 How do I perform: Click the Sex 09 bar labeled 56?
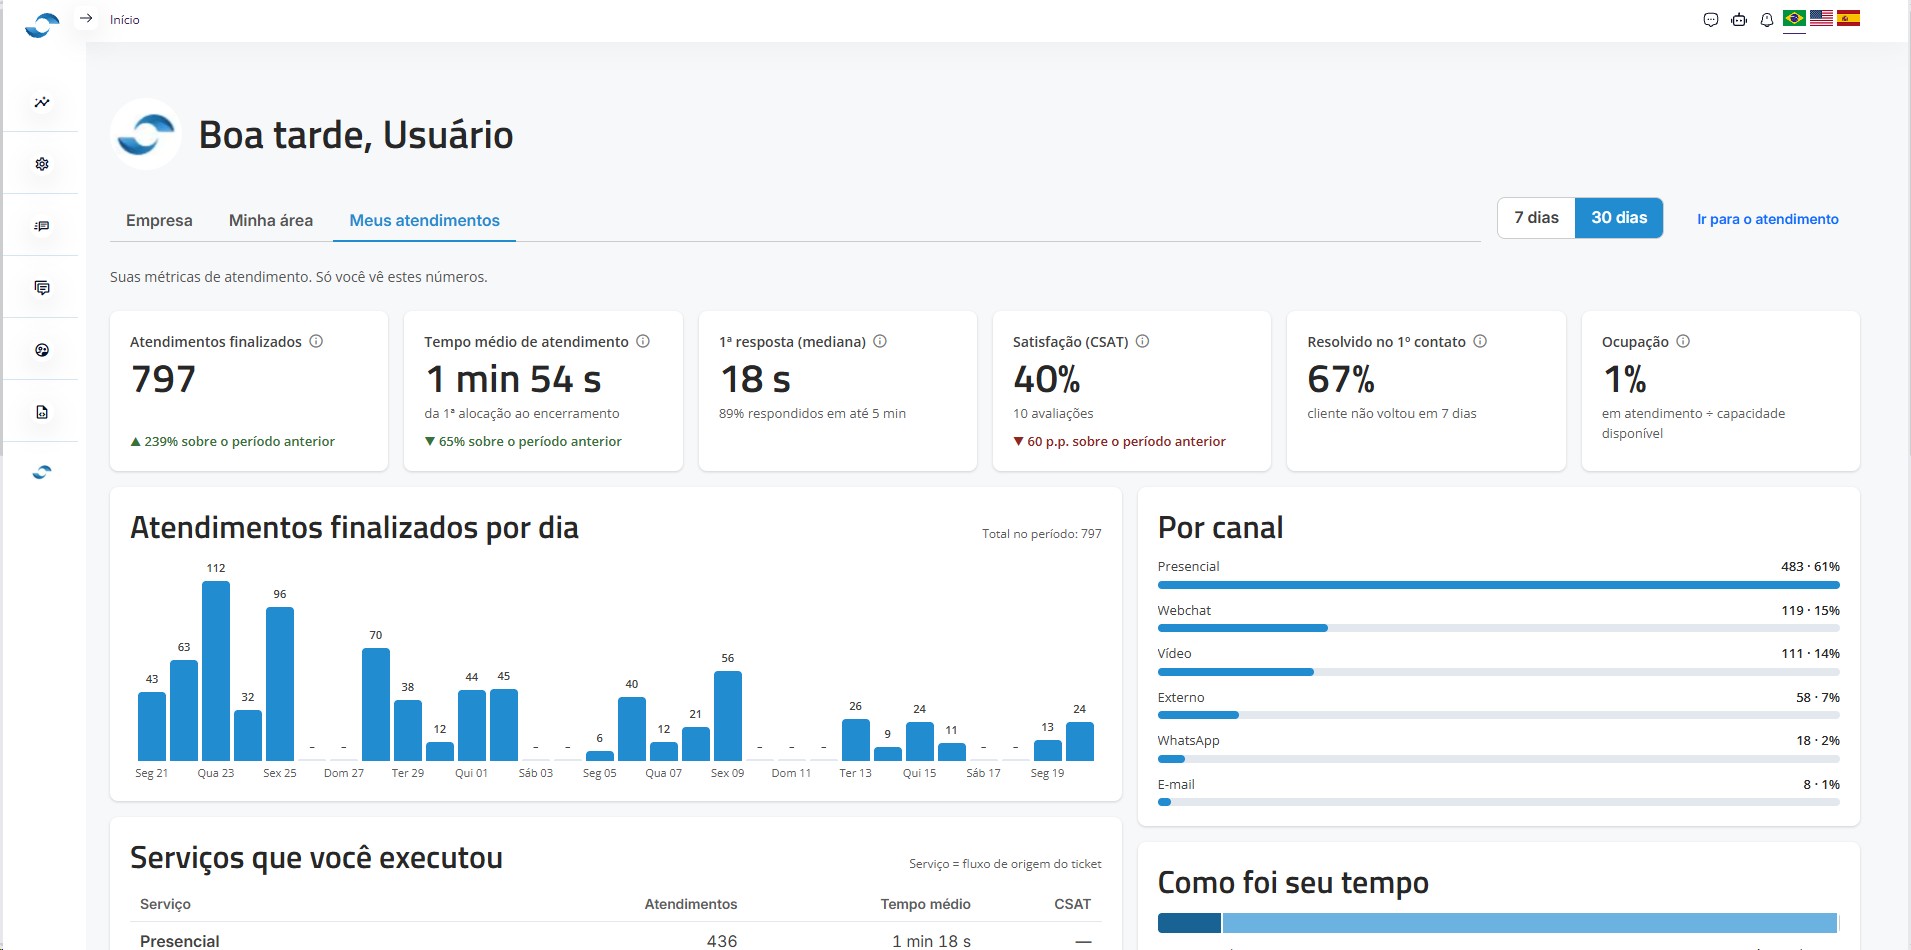[x=728, y=716]
